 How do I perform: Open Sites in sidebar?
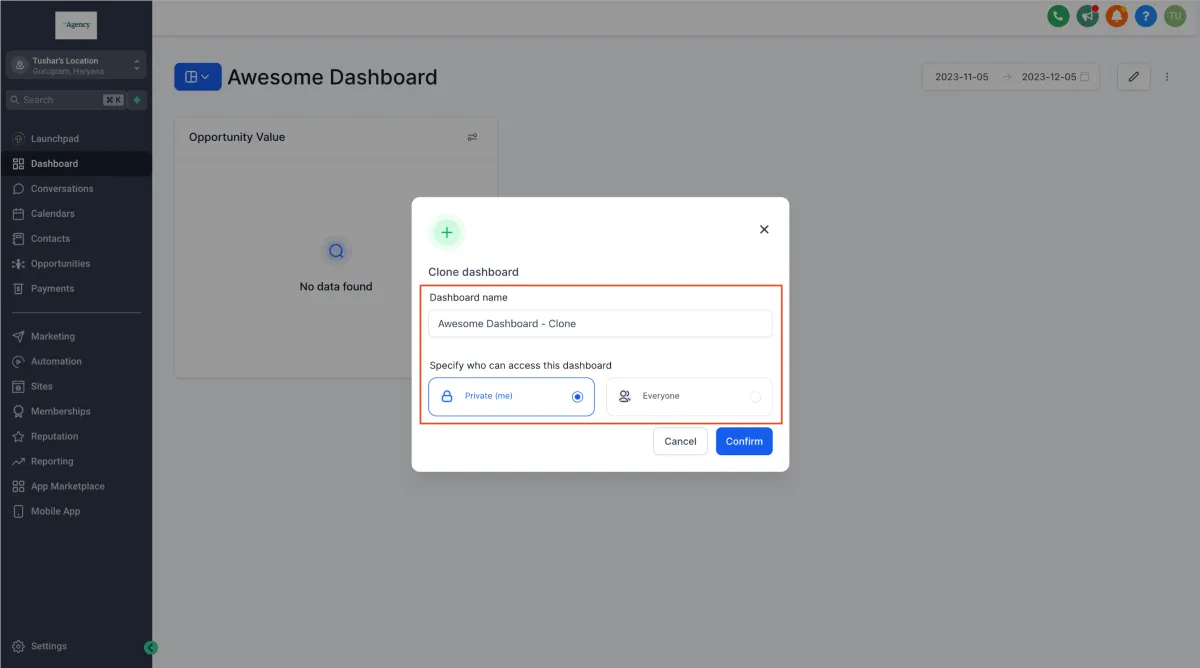pyautogui.click(x=76, y=387)
